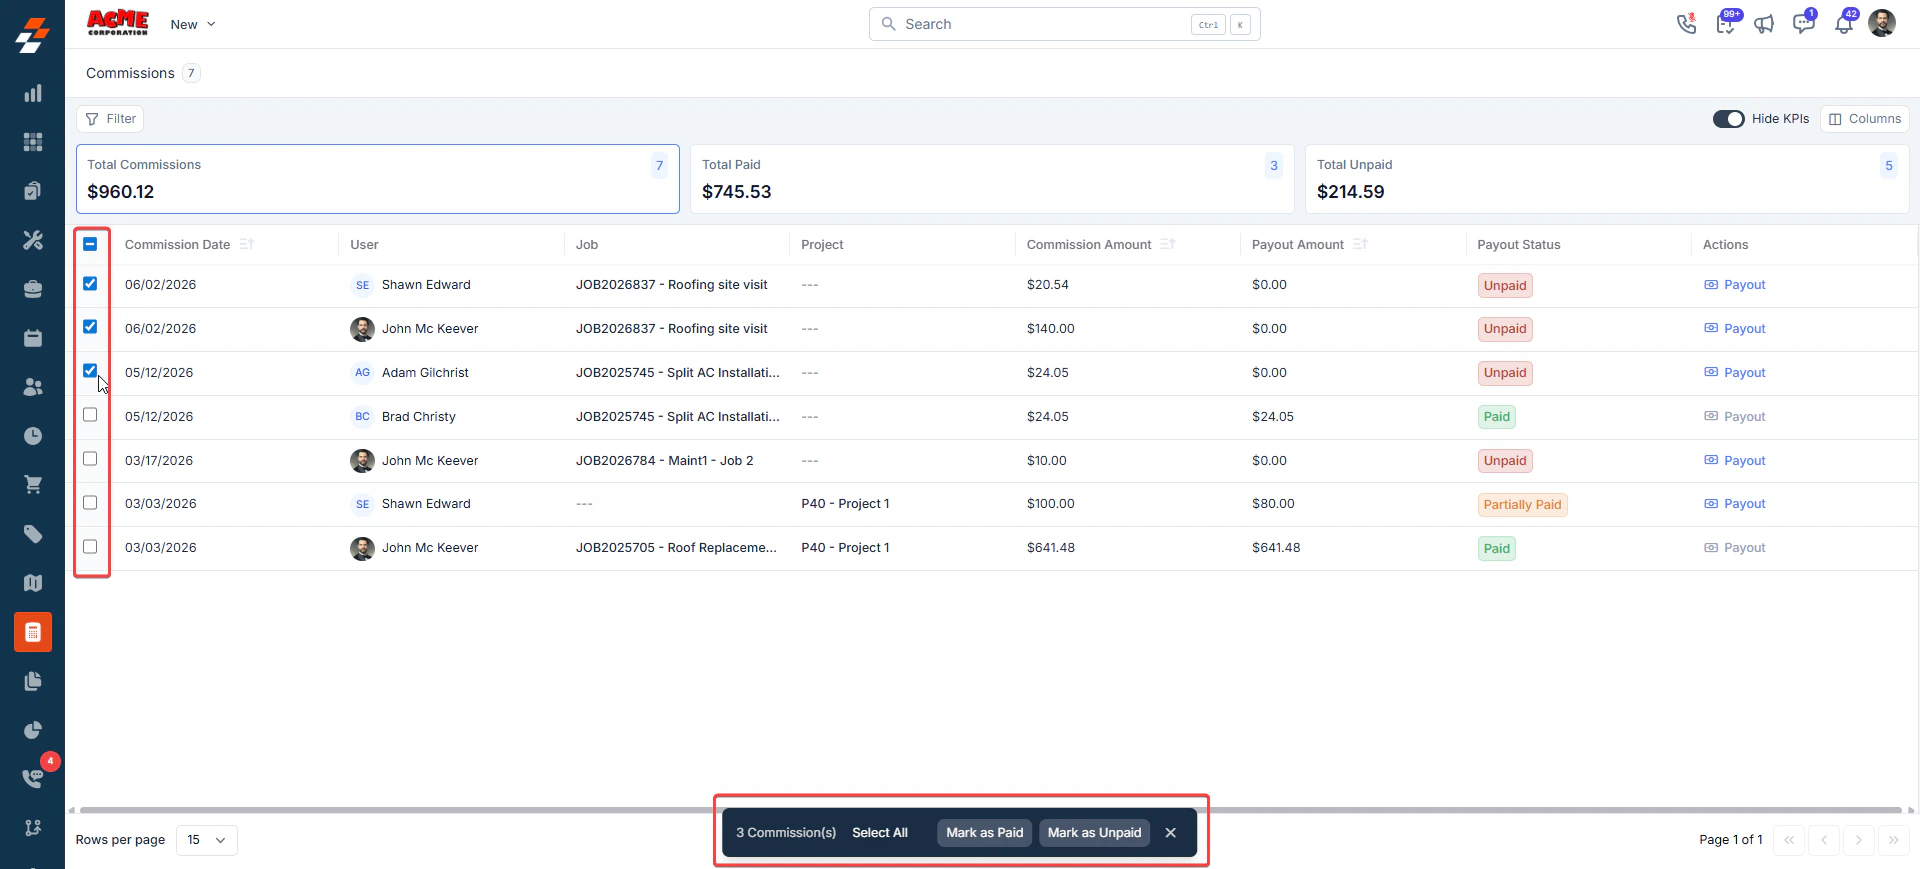Uncheck the Shawn Edward $20.54 row checkbox
This screenshot has width=1920, height=869.
tap(90, 284)
